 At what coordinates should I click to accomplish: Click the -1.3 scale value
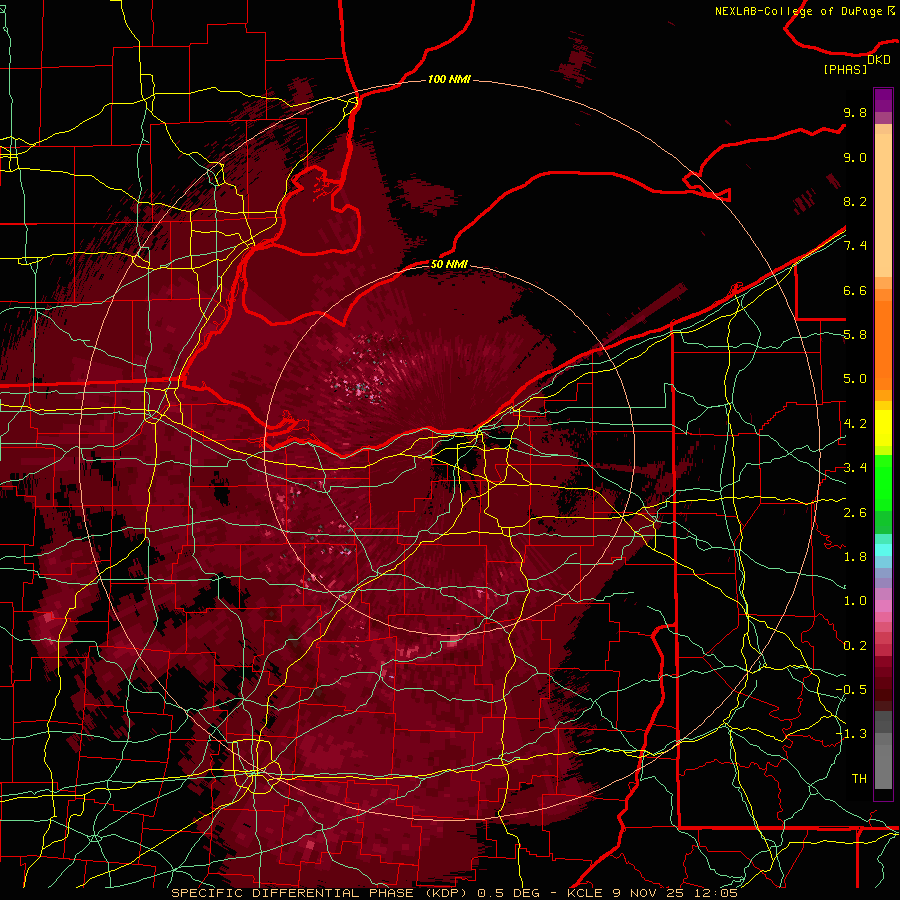[851, 734]
